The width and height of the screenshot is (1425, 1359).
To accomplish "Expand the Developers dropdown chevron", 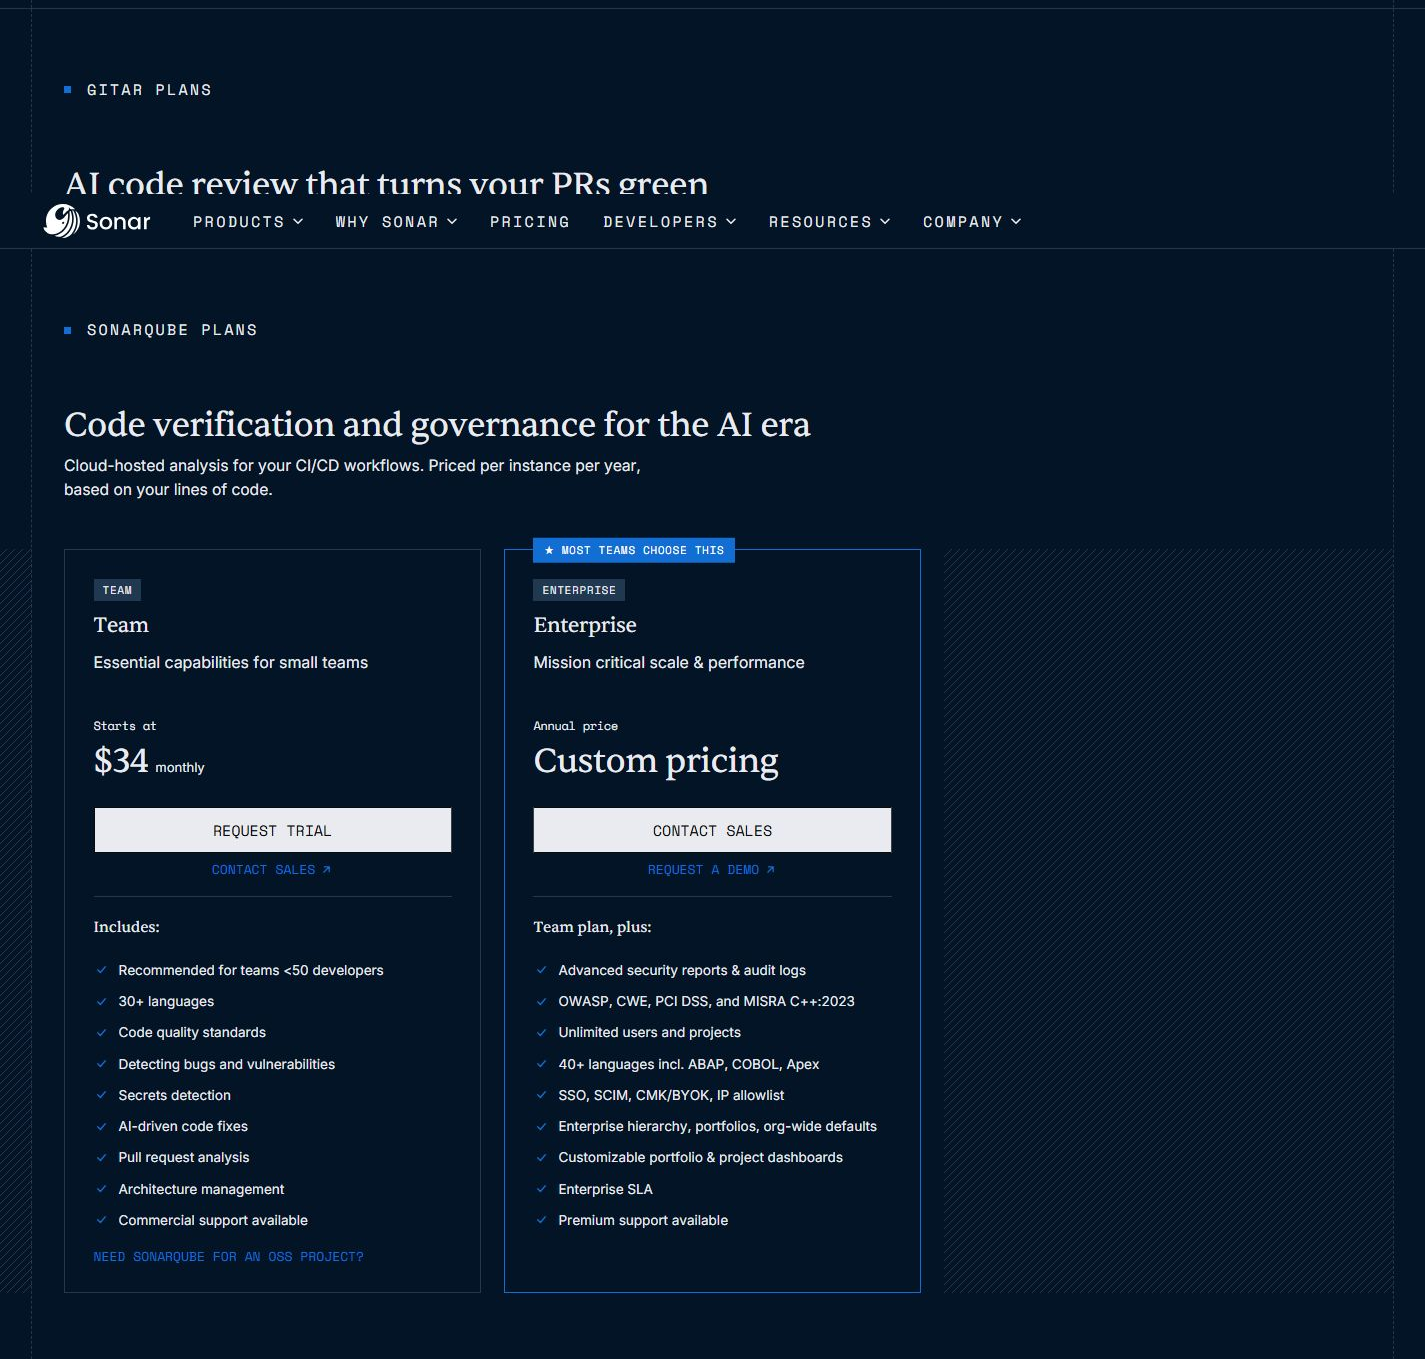I will [731, 221].
